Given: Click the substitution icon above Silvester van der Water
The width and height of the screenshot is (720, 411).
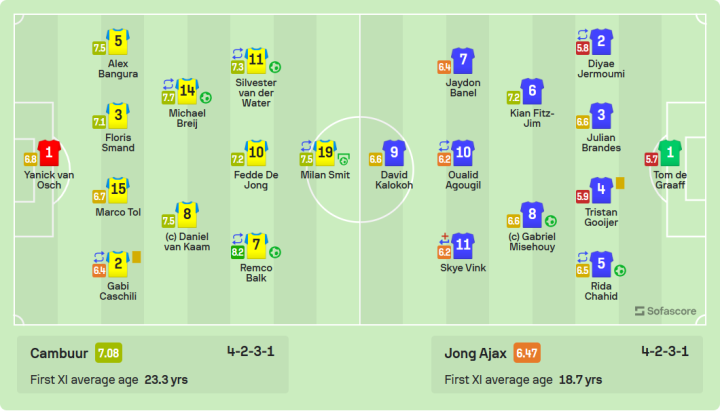Looking at the screenshot, I should click(238, 54).
